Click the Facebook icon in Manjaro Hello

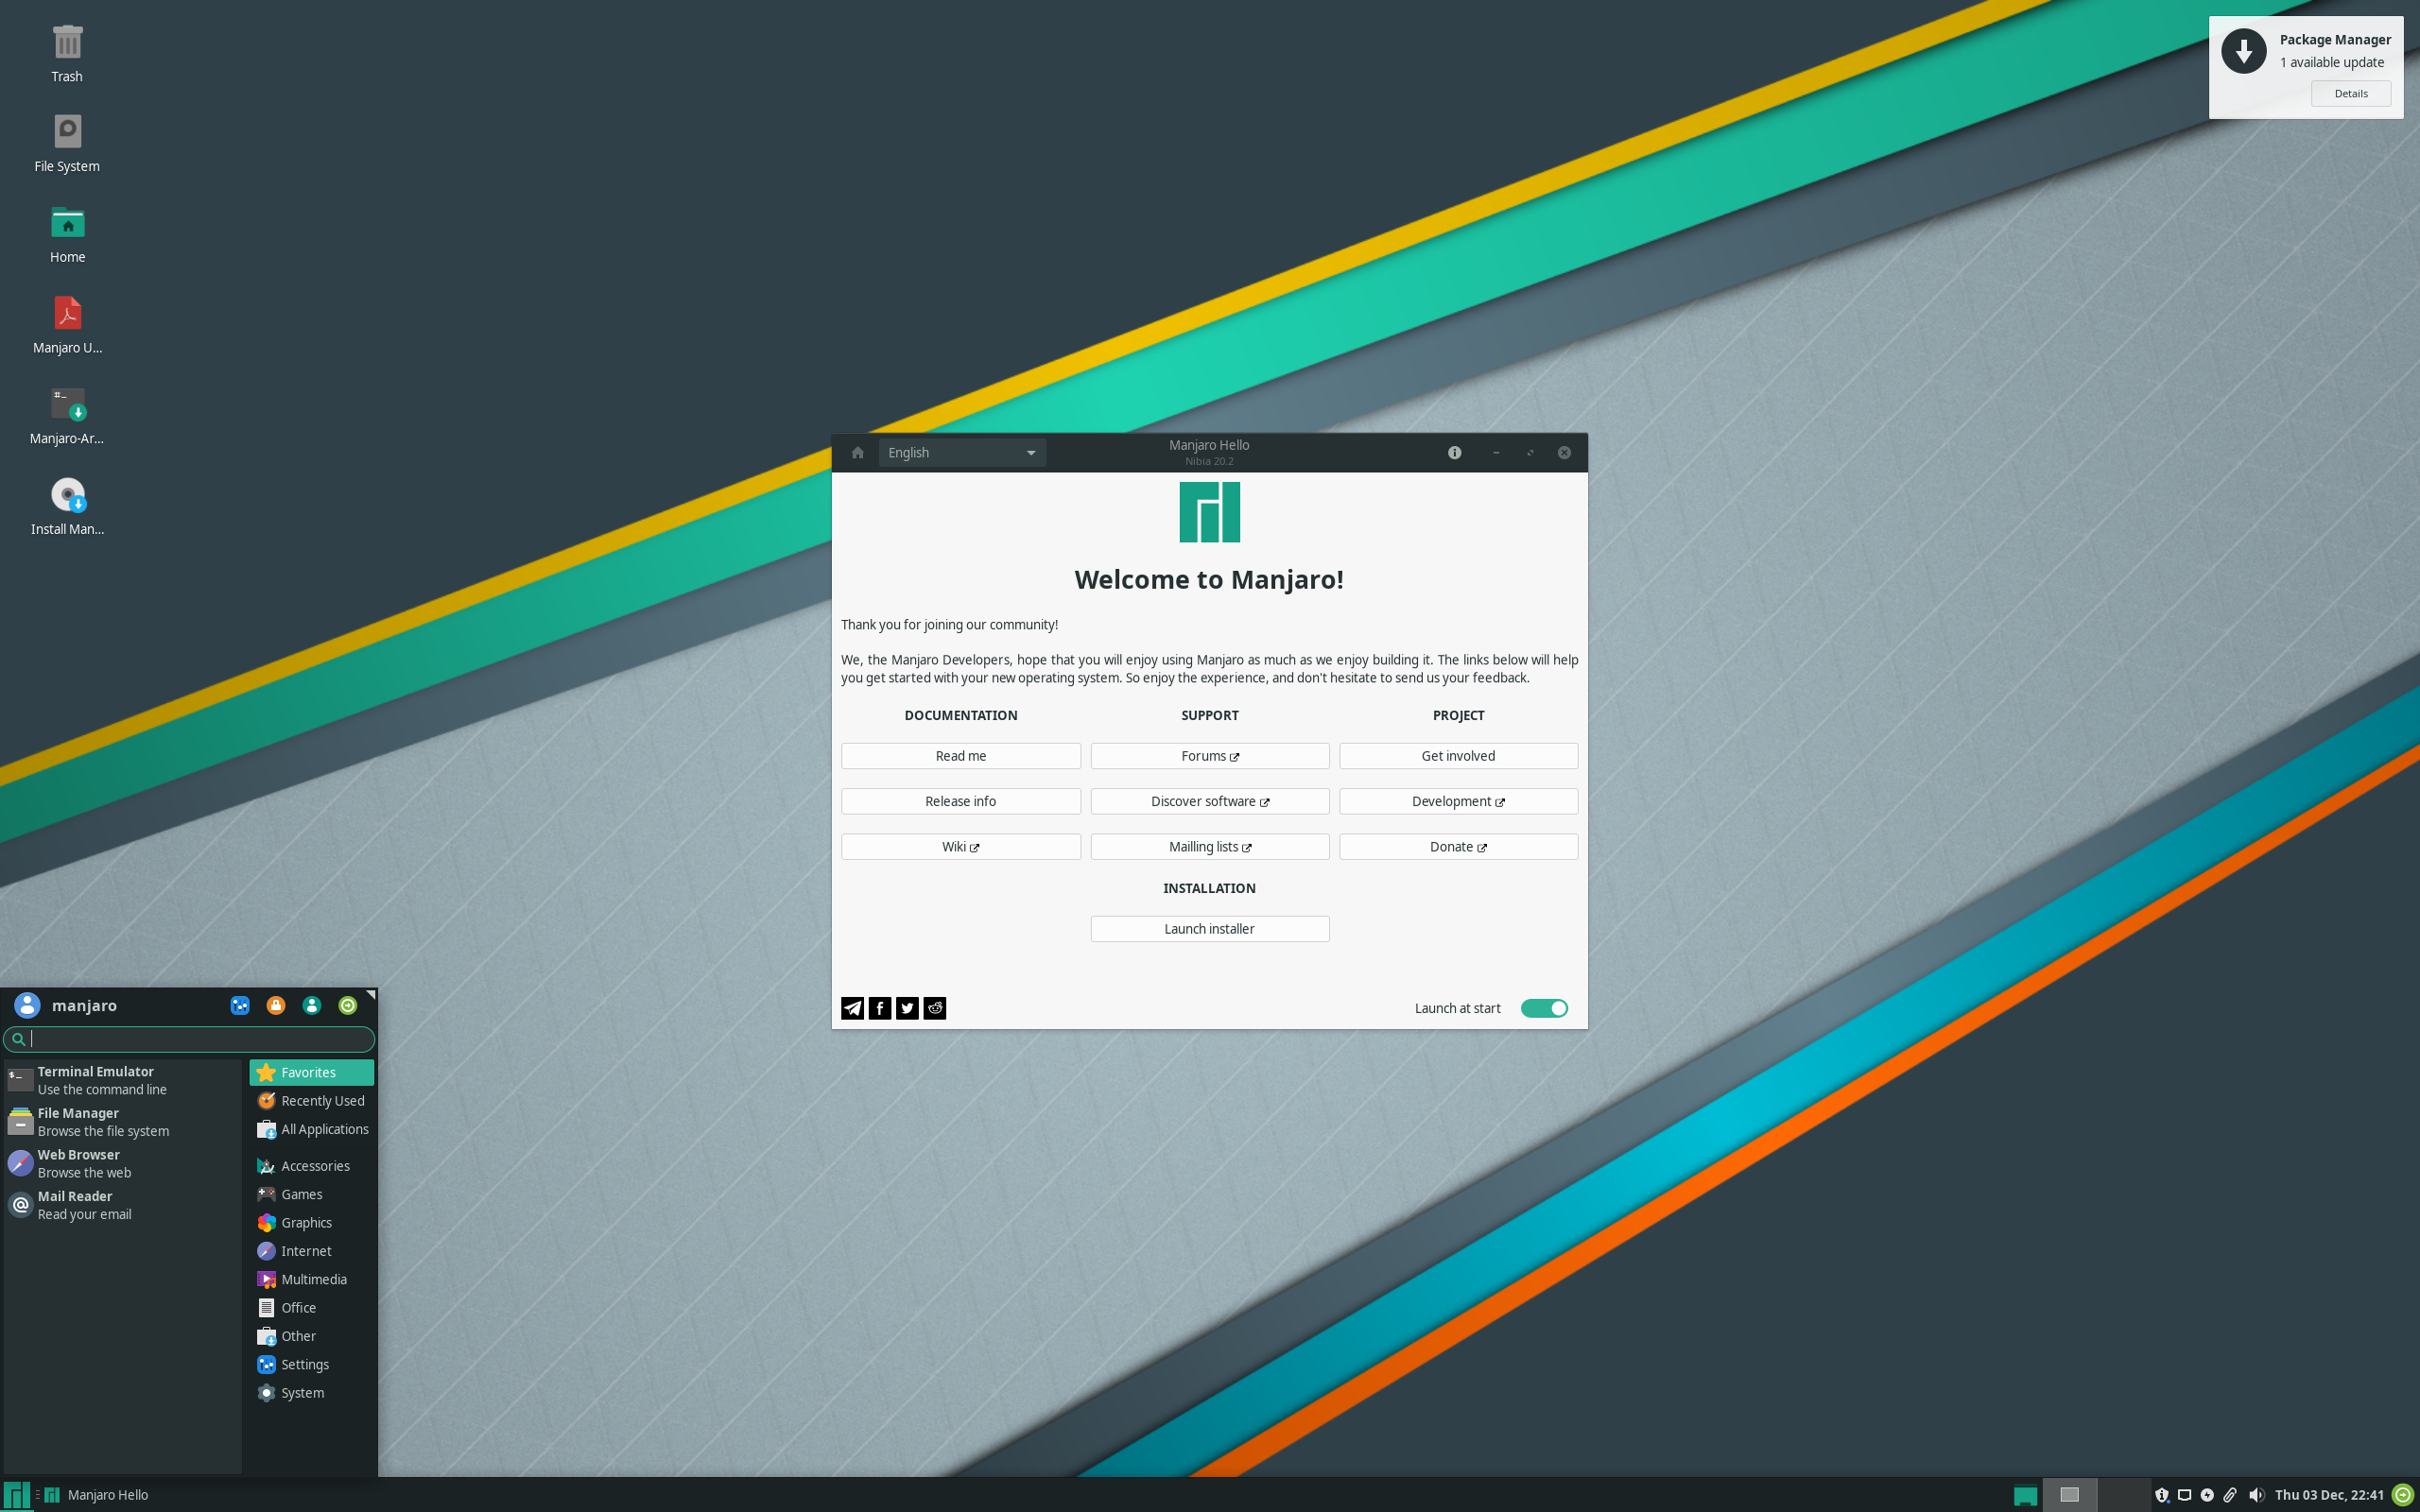[x=880, y=1006]
